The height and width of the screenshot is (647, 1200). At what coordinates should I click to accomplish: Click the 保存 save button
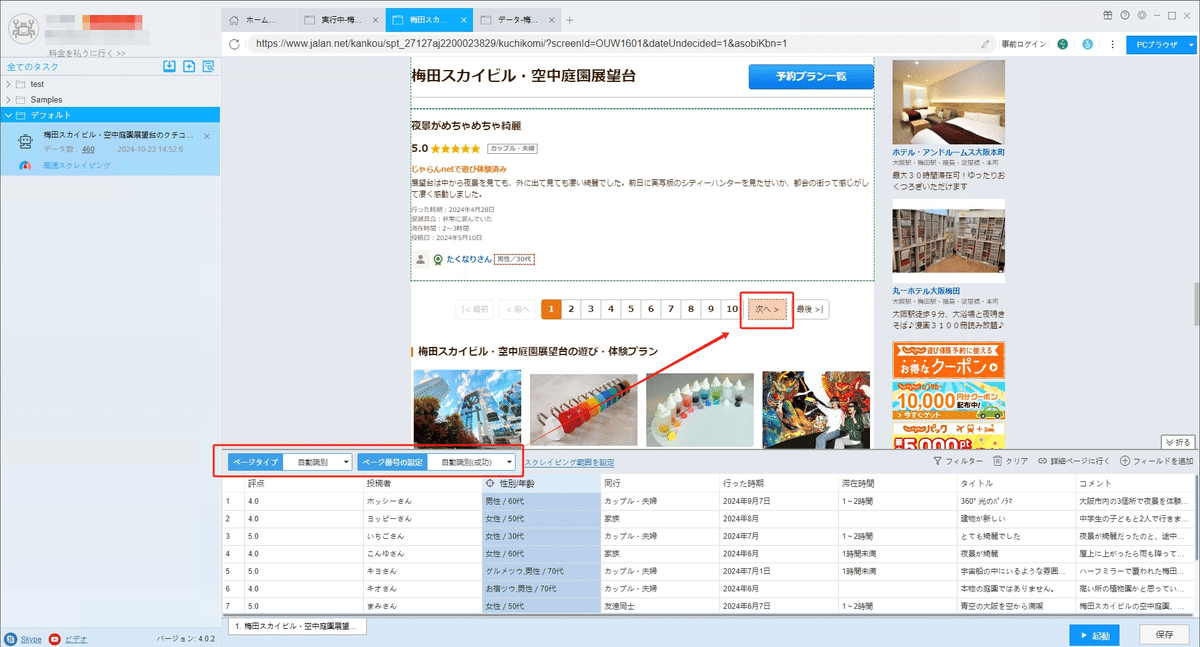1164,635
